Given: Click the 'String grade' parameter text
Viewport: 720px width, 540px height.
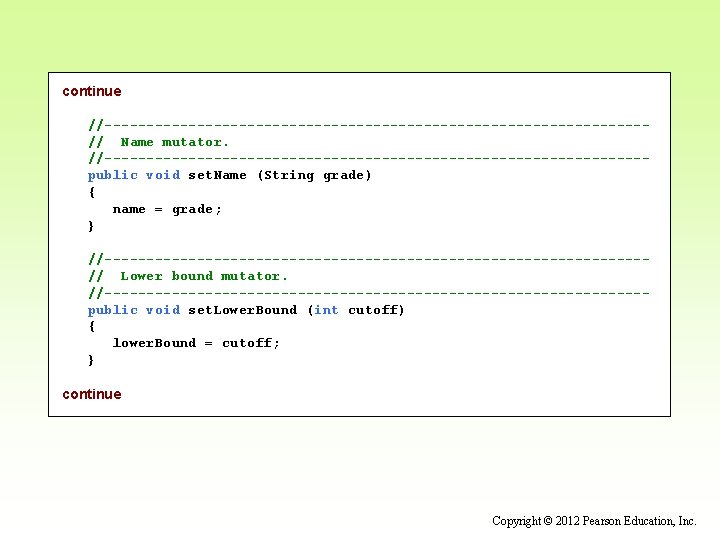Looking at the screenshot, I should click(314, 175).
